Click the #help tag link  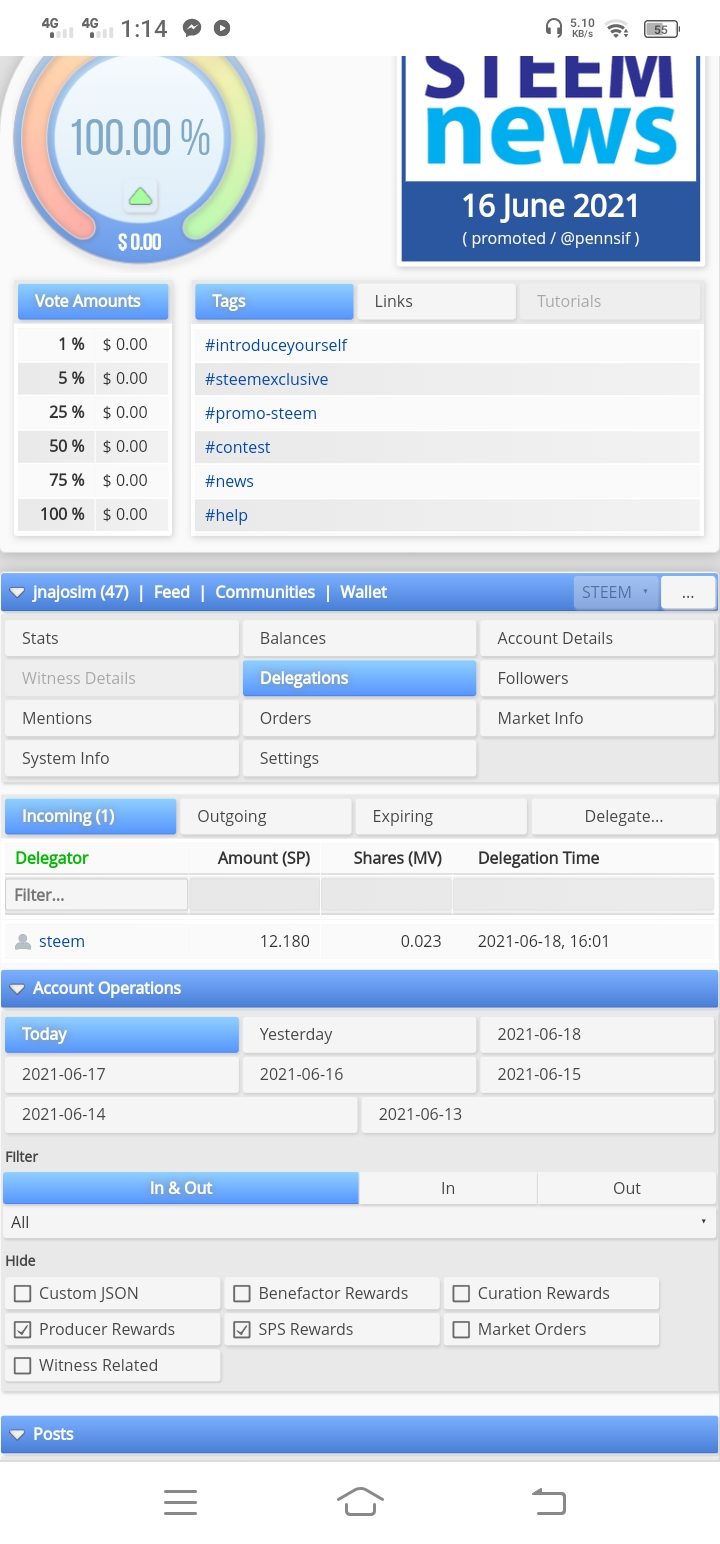(x=226, y=515)
